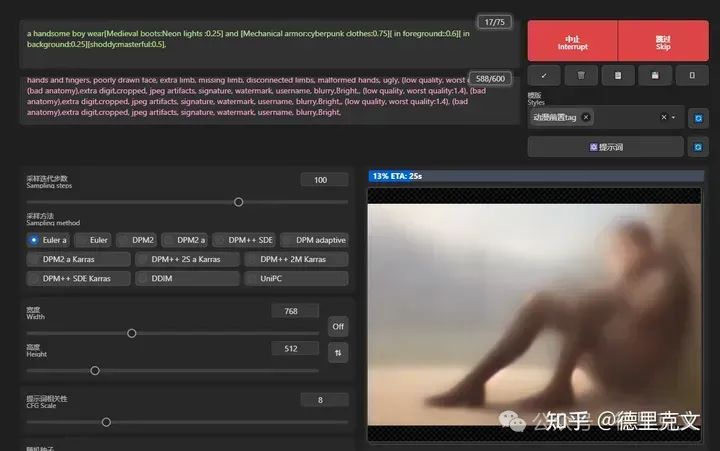
Task: Pick the DDIM sampler
Action: pyautogui.click(x=187, y=279)
